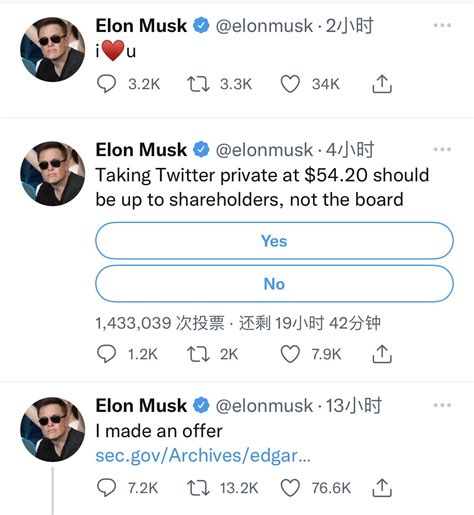Open the sec.gov/Archives/edgar link

pyautogui.click(x=203, y=456)
